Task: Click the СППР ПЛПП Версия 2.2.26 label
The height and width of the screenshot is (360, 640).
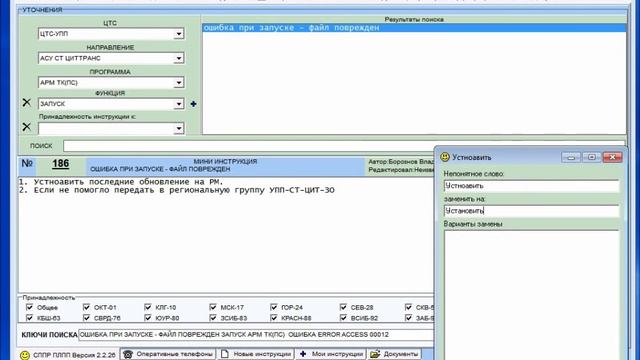Action: [74, 355]
